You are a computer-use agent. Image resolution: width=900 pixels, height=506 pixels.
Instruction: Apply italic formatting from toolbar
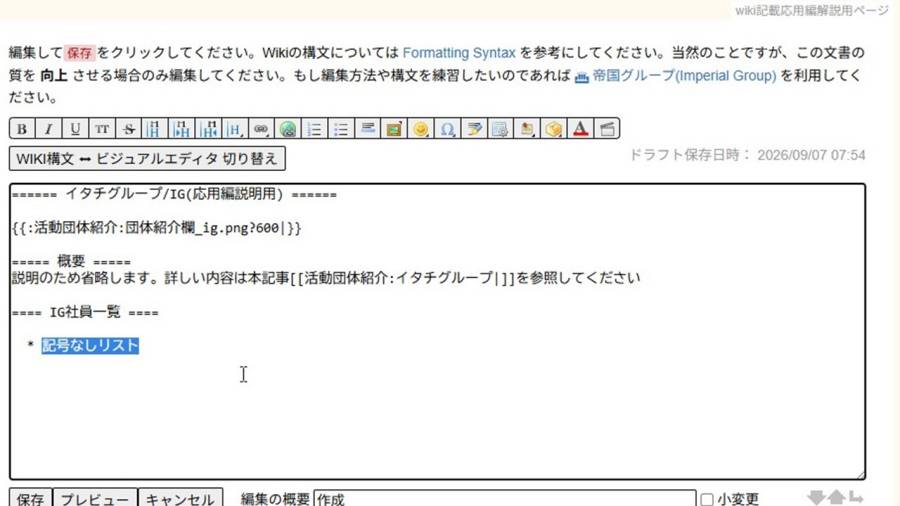click(x=48, y=129)
